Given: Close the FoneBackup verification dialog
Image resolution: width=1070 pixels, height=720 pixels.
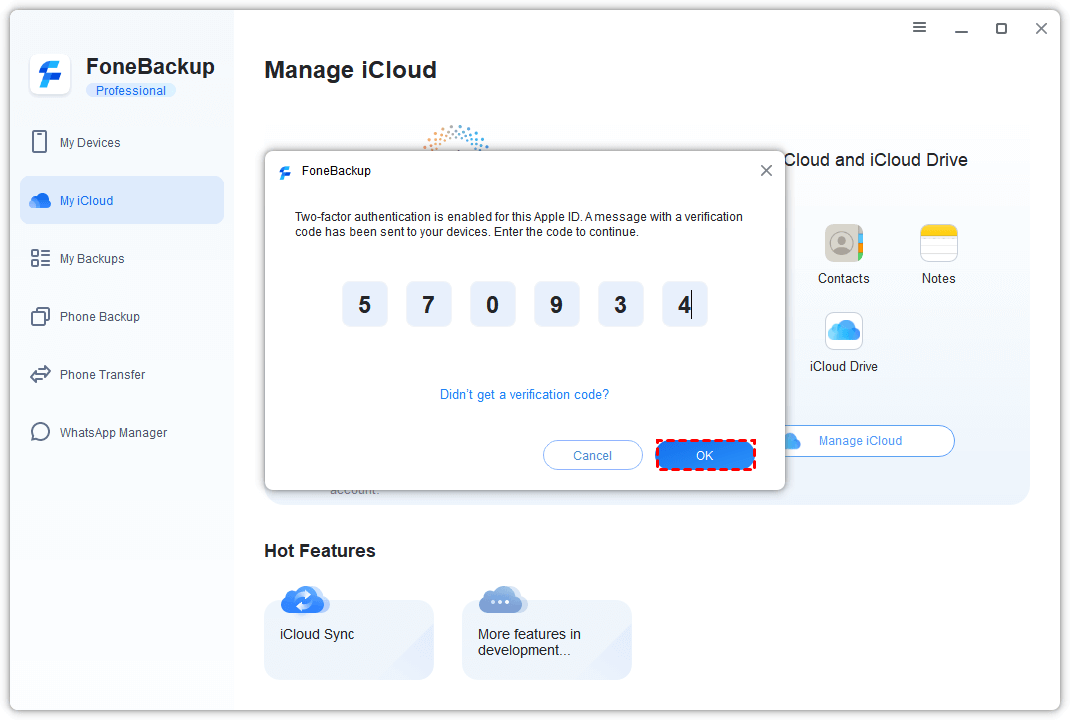Looking at the screenshot, I should point(766,171).
